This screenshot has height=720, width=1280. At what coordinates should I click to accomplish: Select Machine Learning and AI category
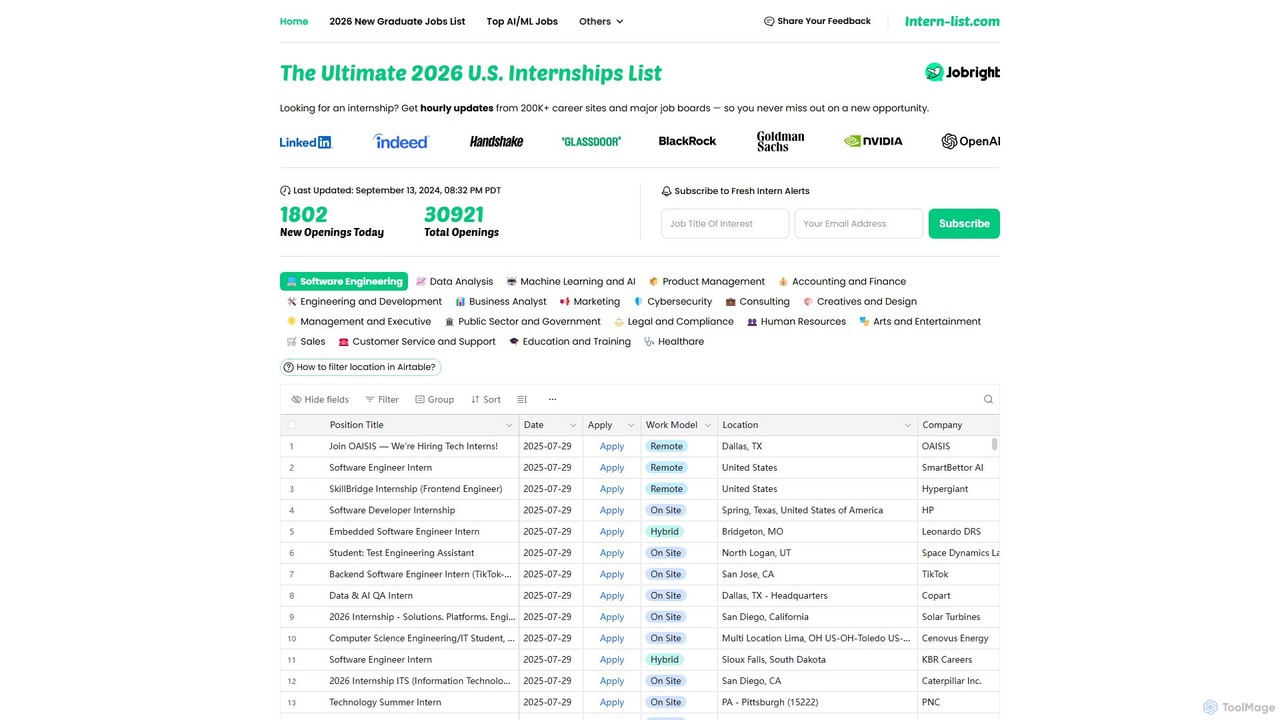(571, 281)
